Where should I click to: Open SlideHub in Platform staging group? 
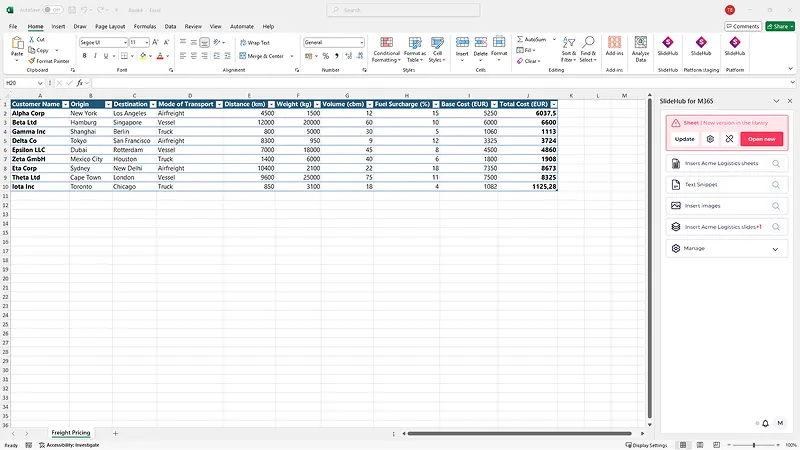701,46
